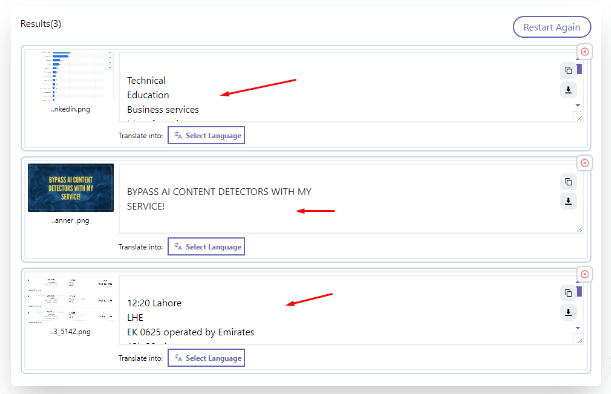Click scrollbar thumb in the linkedin.png text box
Image resolution: width=611 pixels, height=394 pixels.
click(x=579, y=69)
